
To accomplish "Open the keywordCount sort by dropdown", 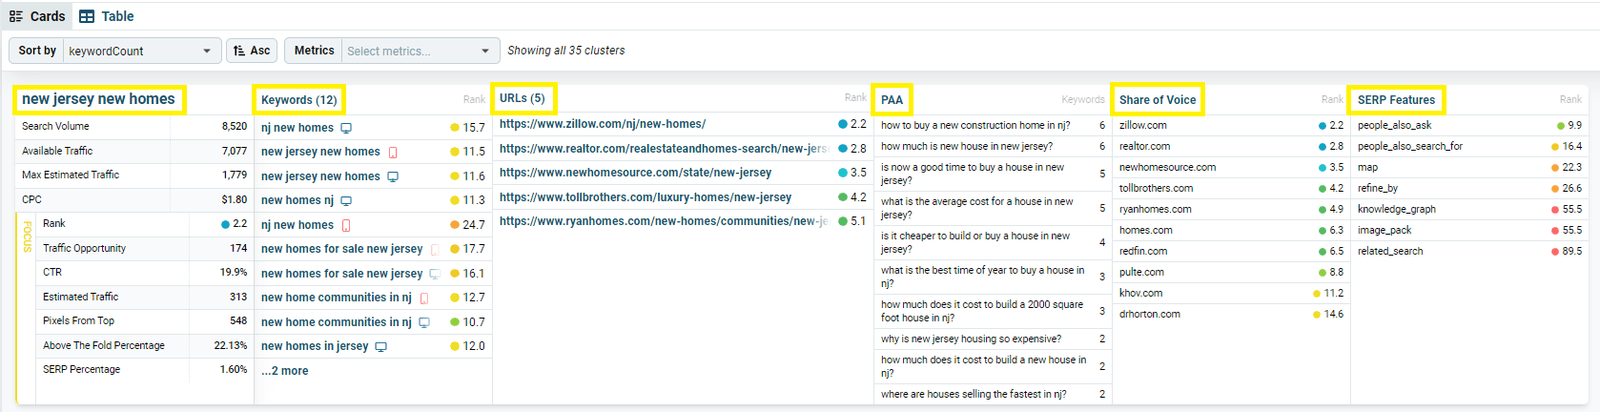I will (141, 51).
